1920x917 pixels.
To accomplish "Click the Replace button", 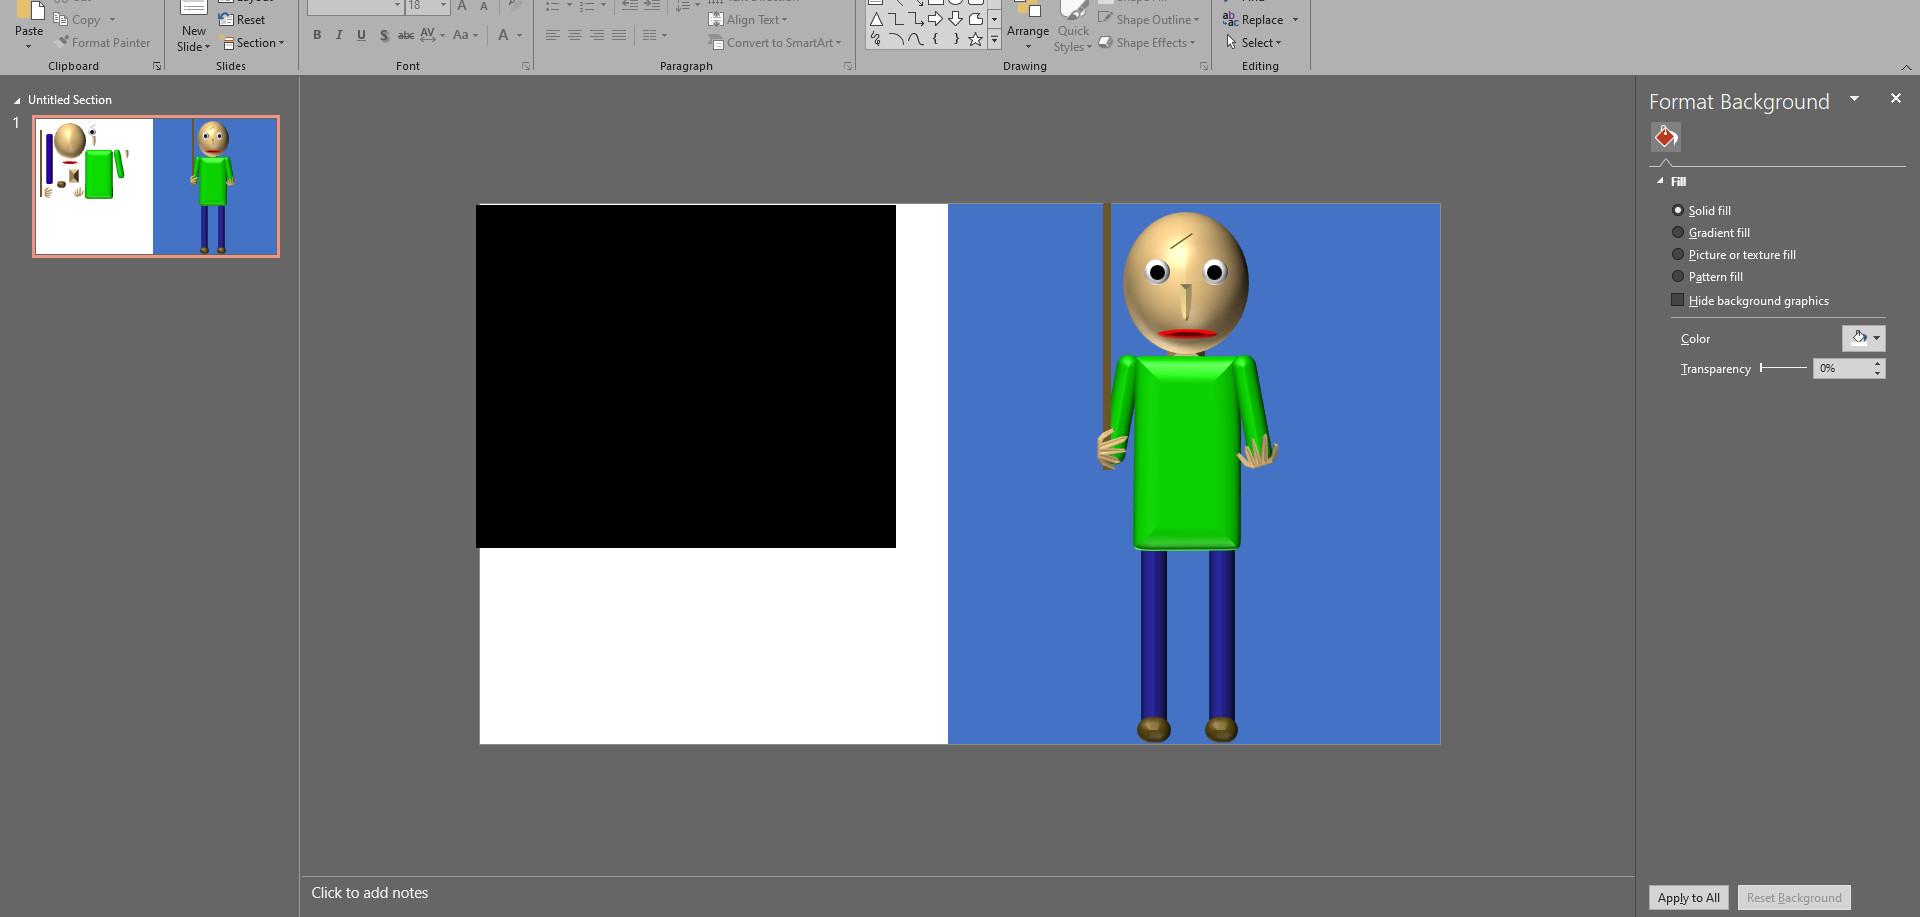I will click(x=1253, y=19).
